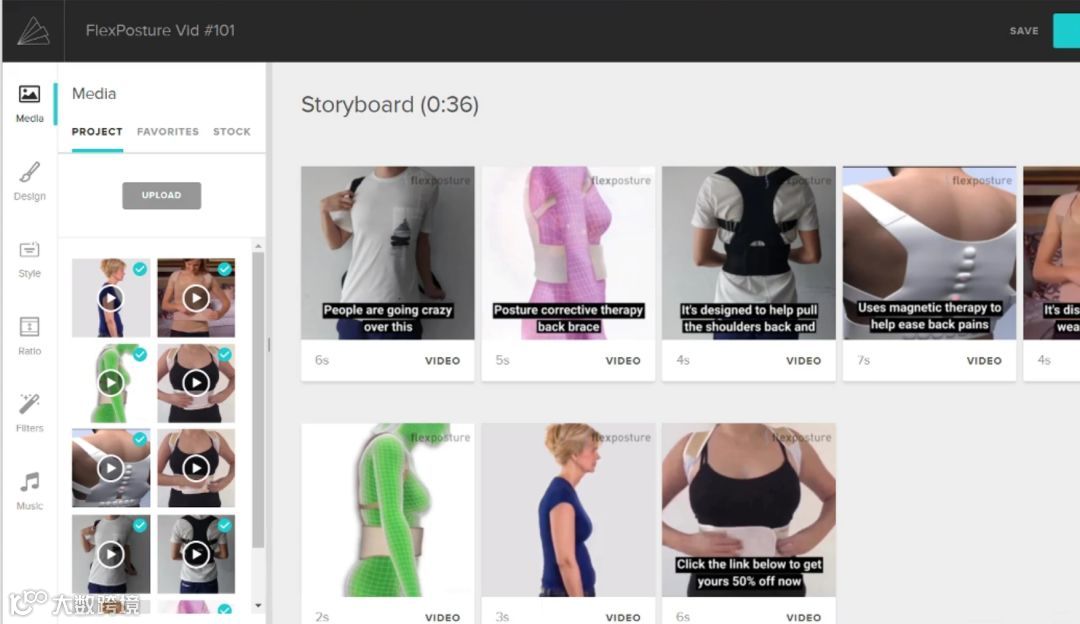Screen dimensions: 1080x624
Task: Open the Design brush panel
Action: coord(29,181)
